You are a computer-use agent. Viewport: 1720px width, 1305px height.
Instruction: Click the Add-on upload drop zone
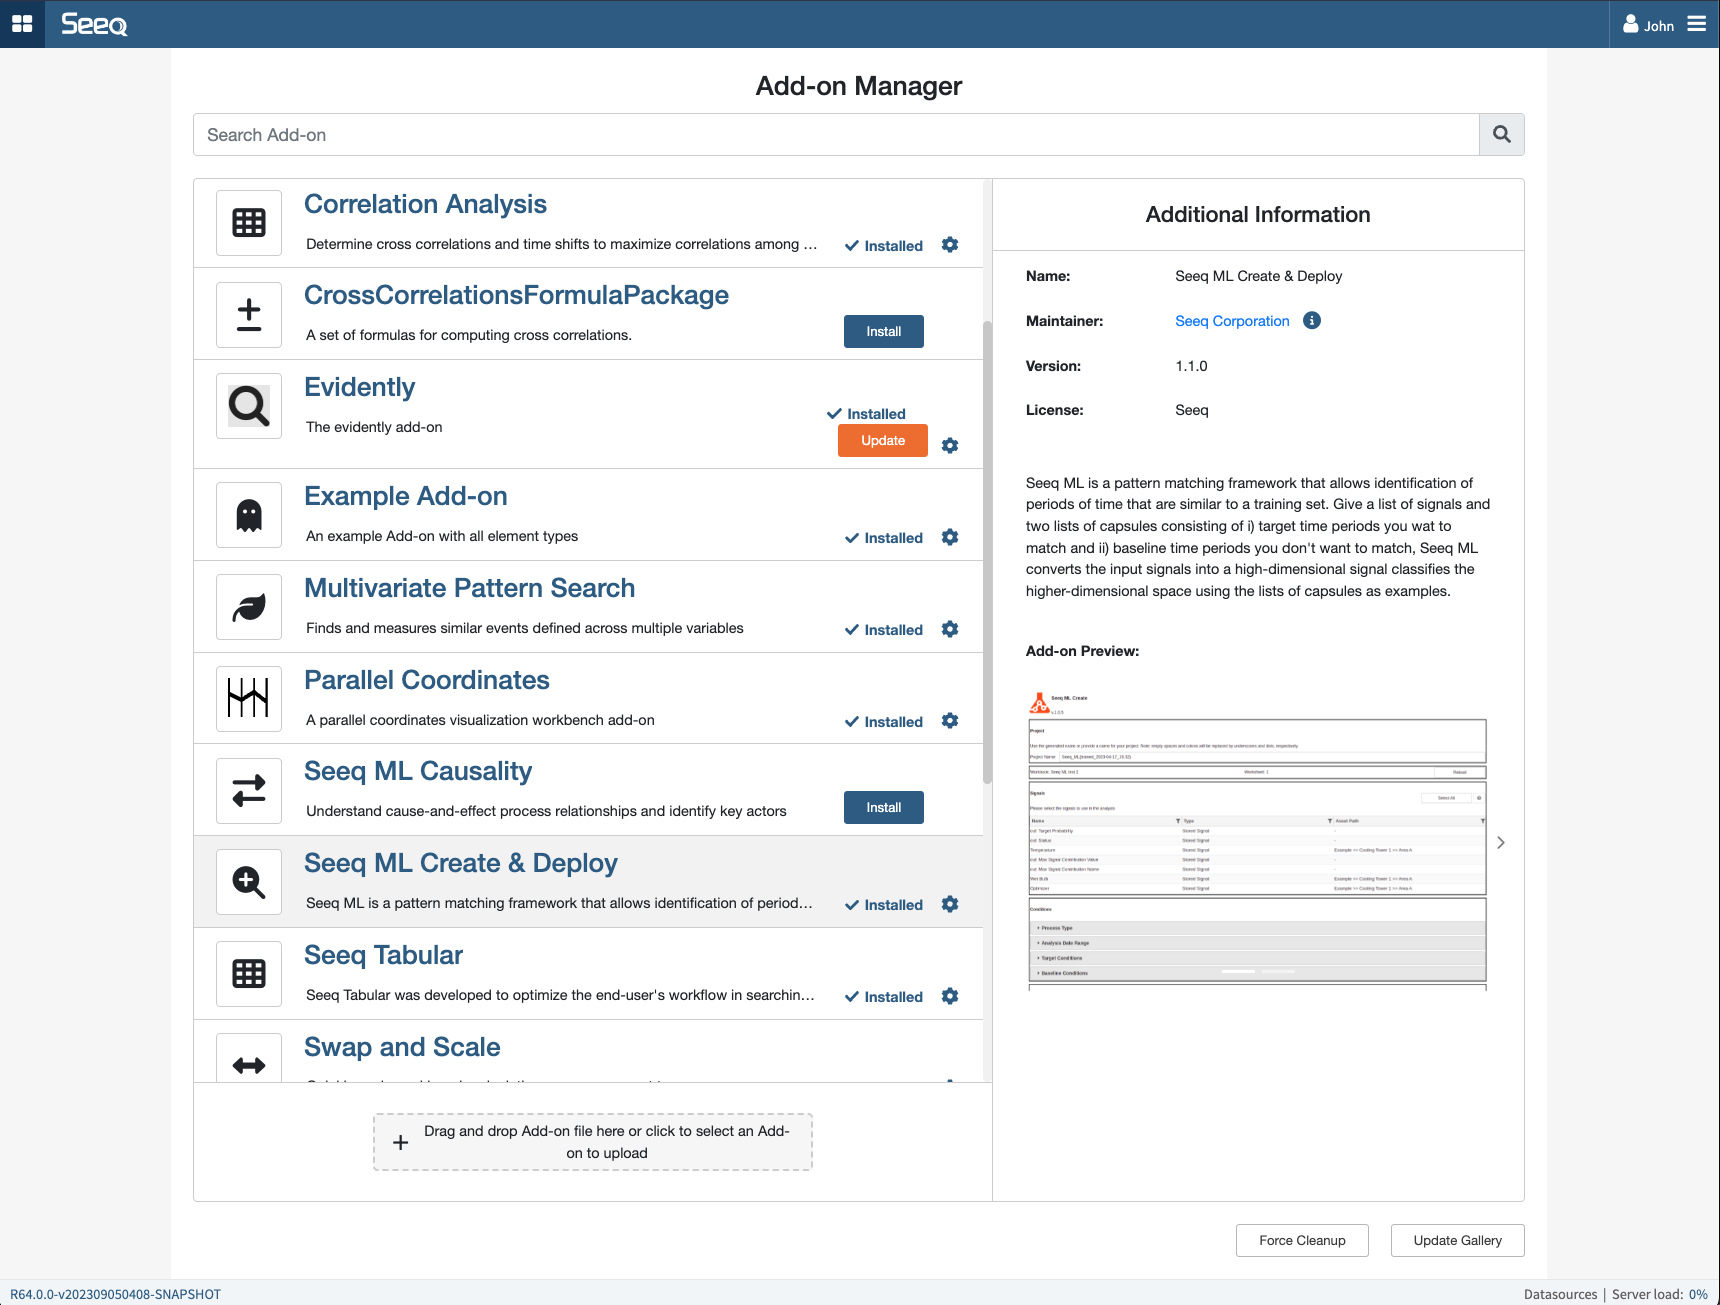coord(592,1141)
